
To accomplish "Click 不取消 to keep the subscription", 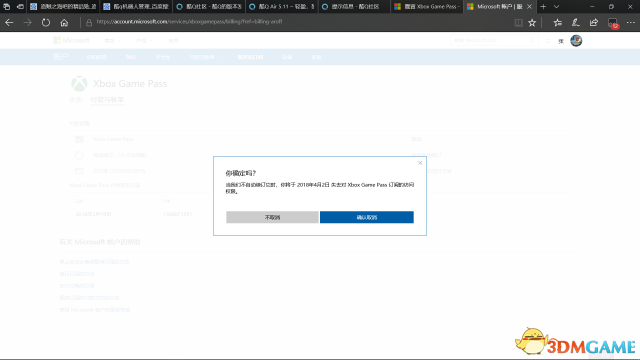I will 272,217.
